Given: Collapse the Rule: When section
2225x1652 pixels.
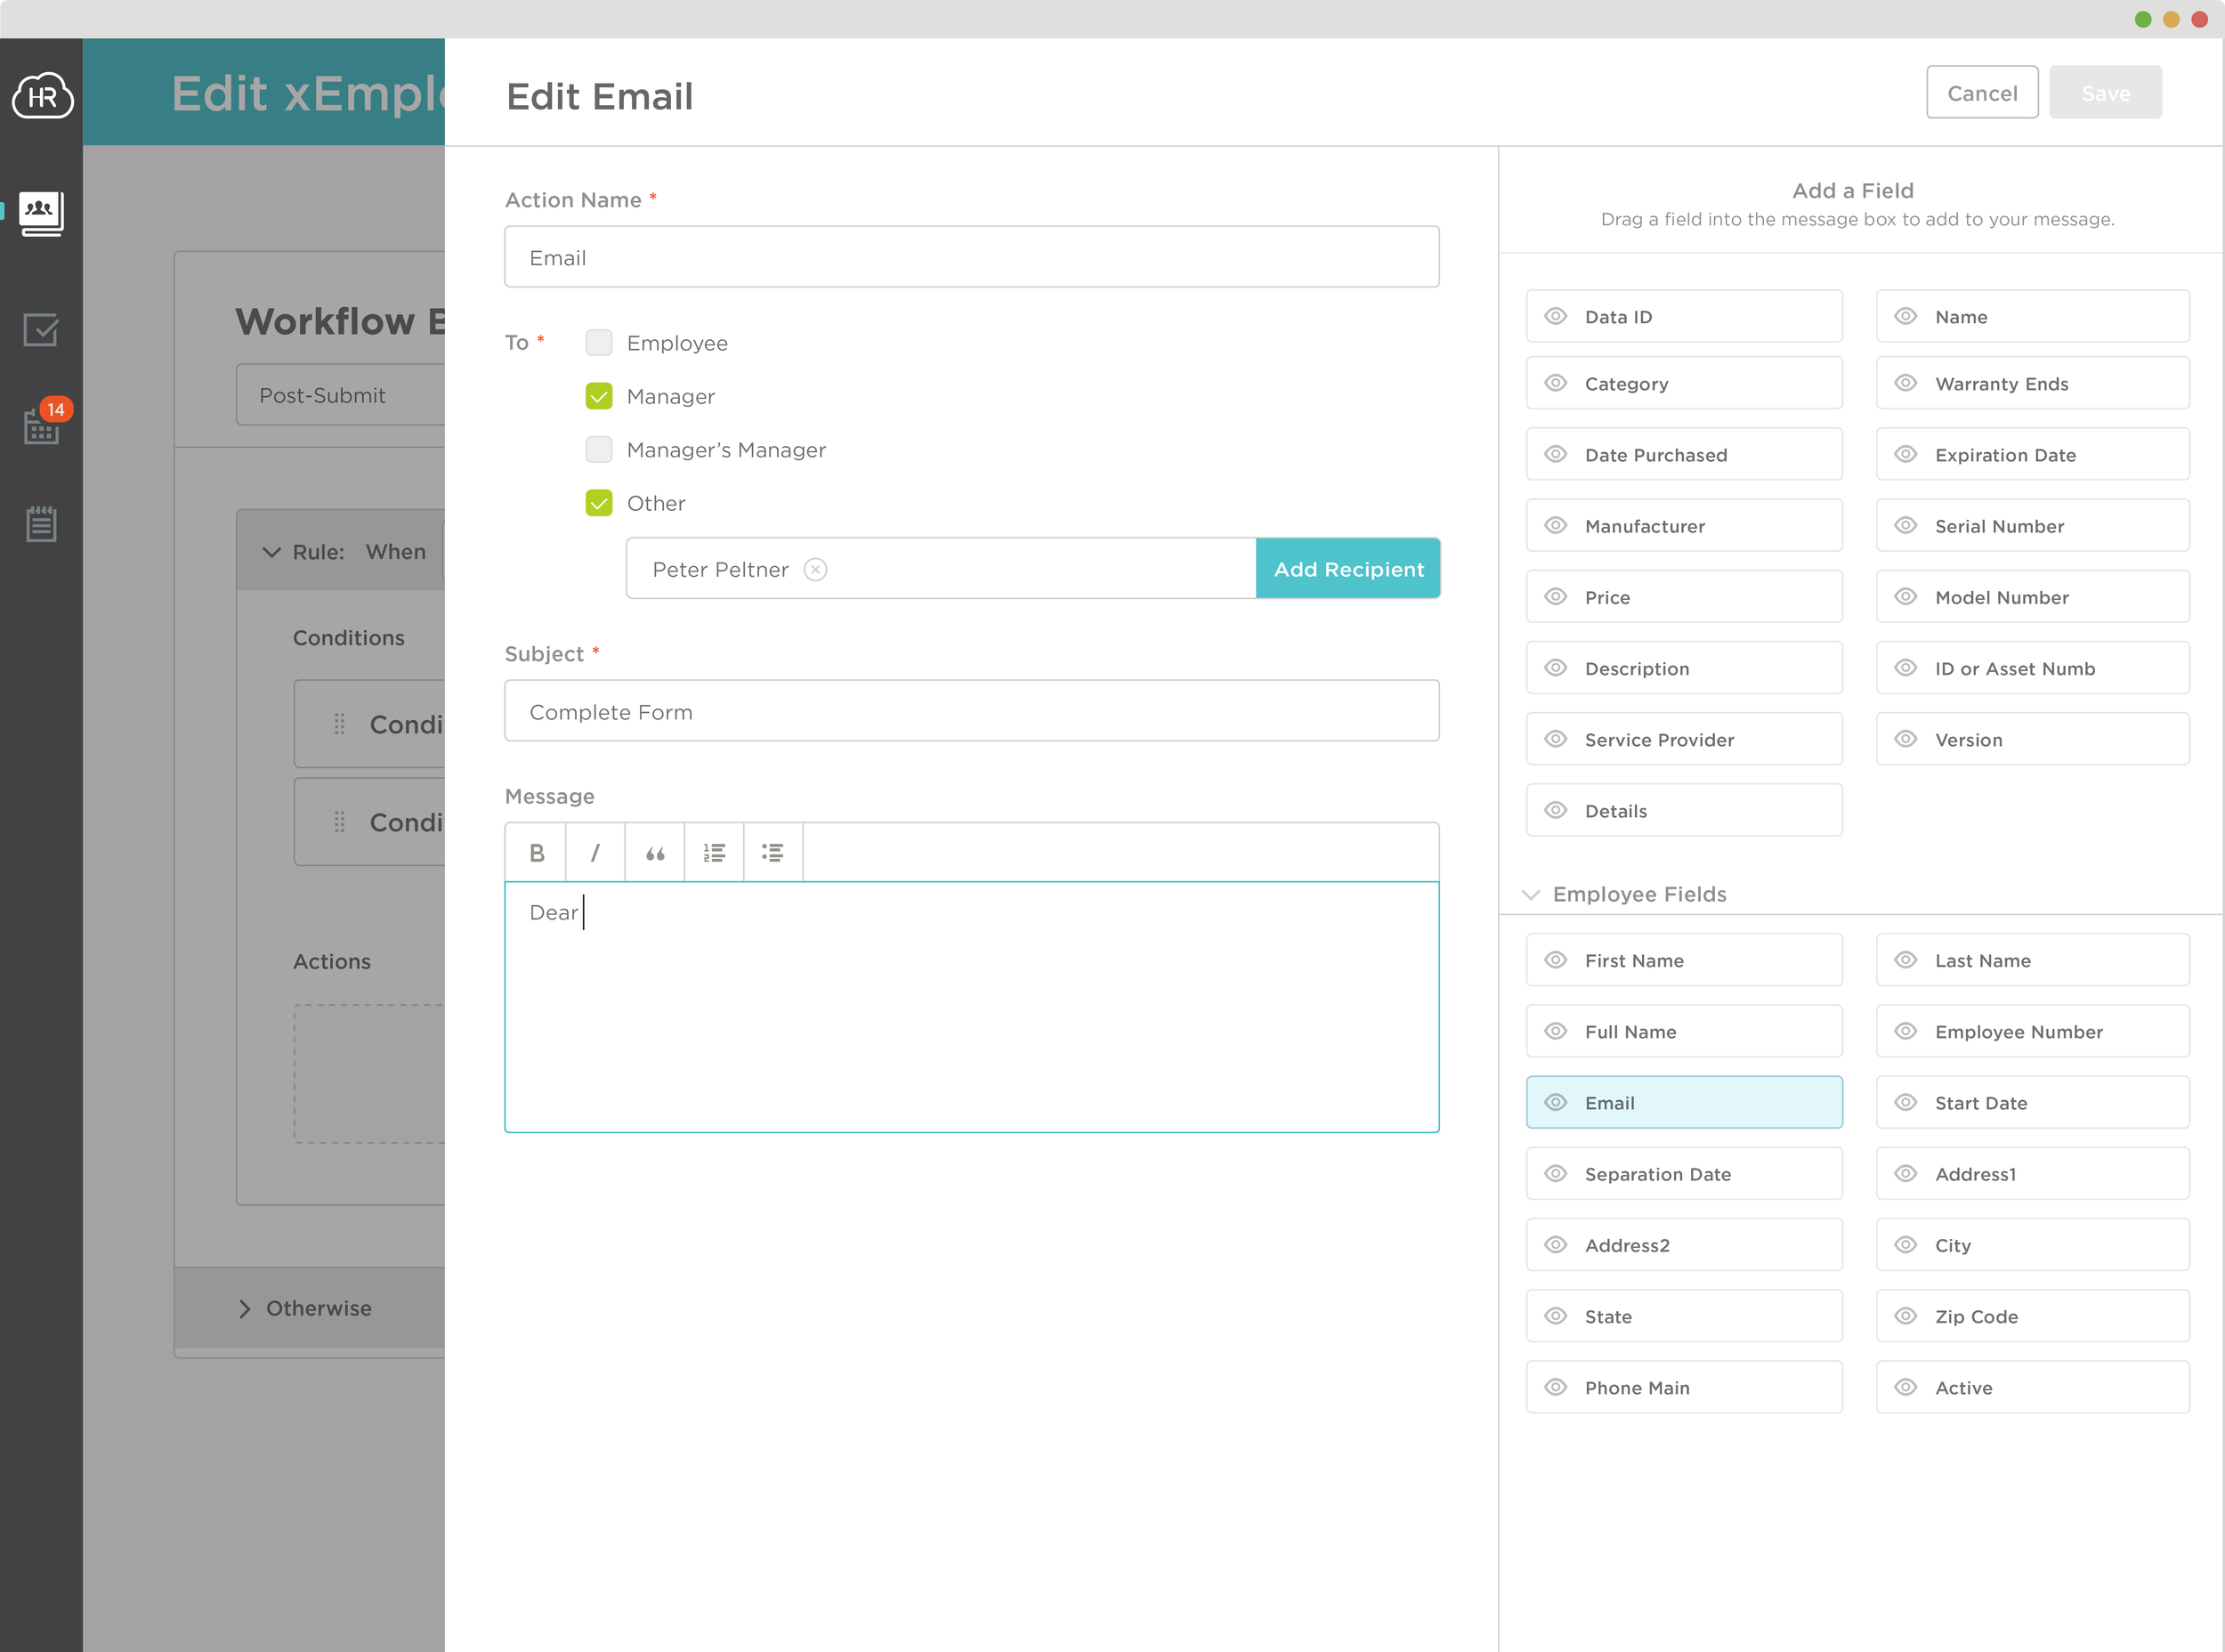Looking at the screenshot, I should [271, 551].
